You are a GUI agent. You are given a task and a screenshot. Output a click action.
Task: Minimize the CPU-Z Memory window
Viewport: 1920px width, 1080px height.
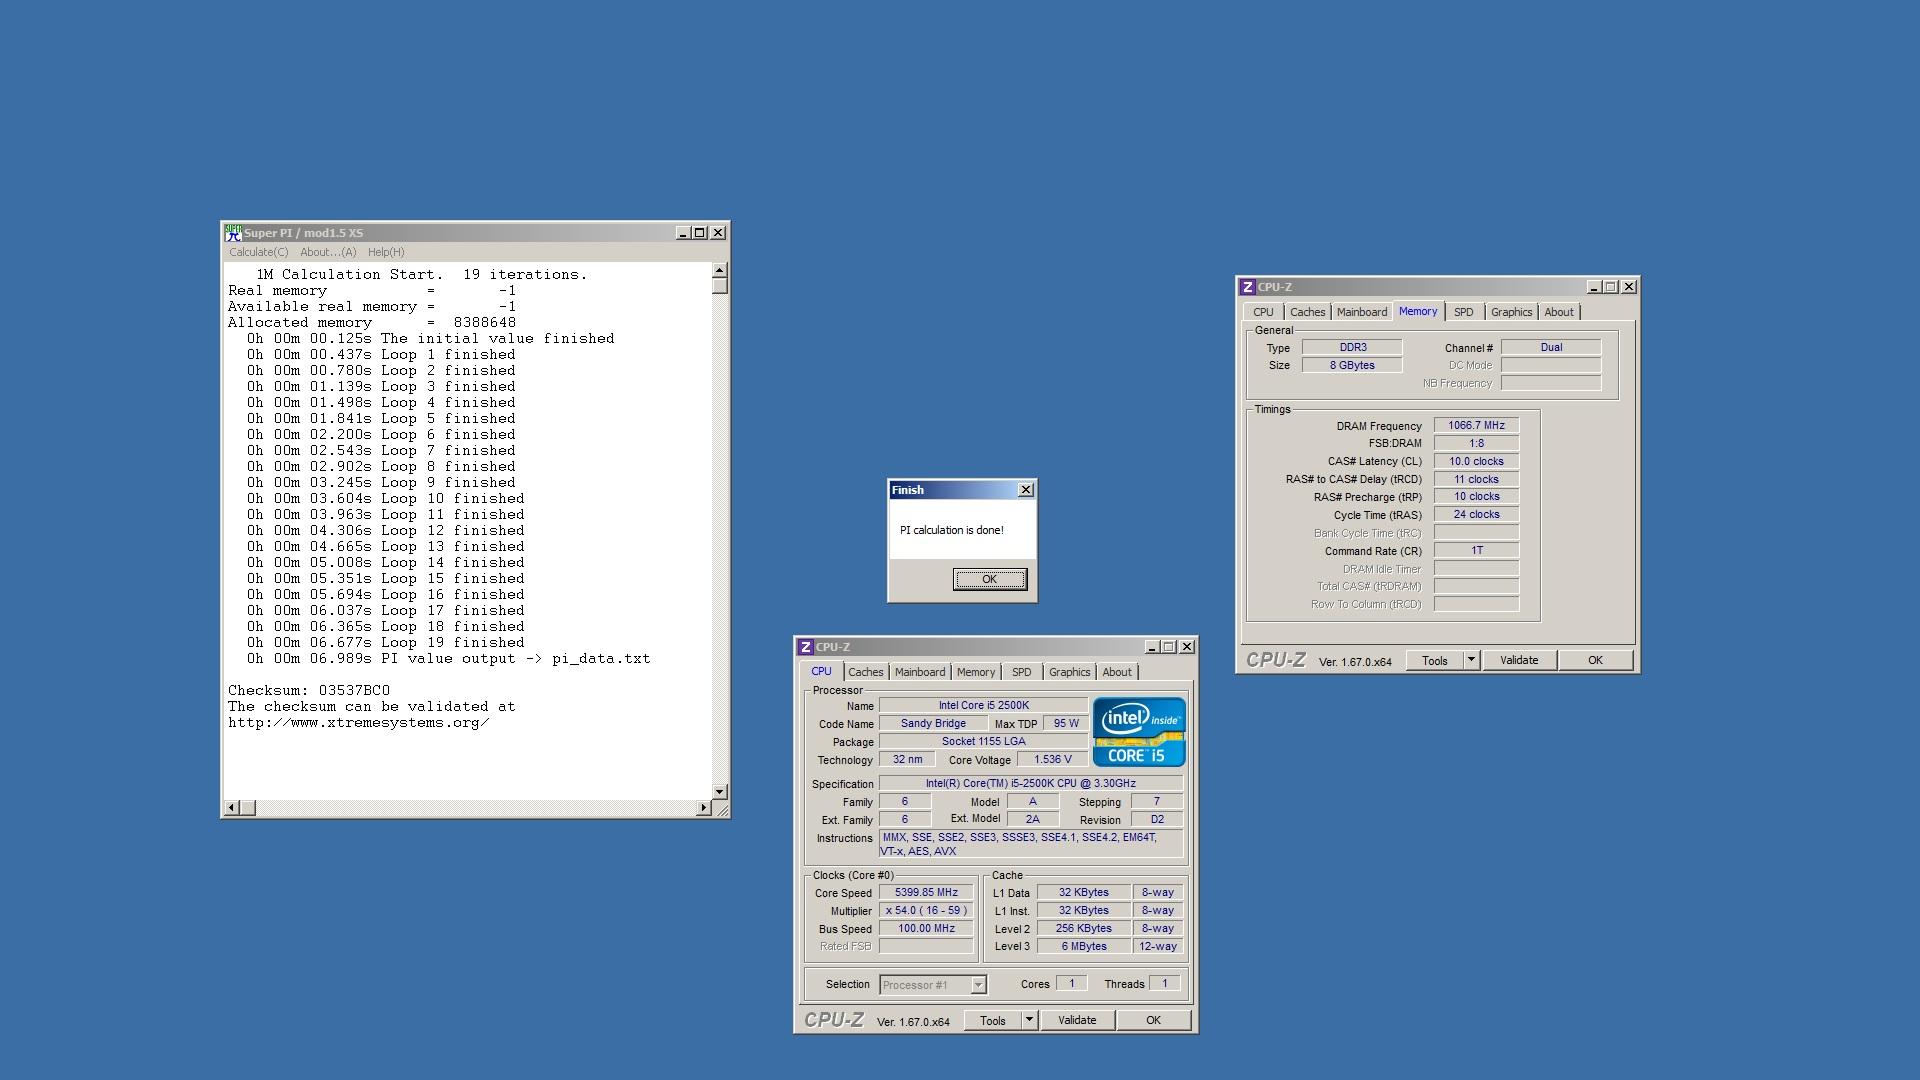[1594, 287]
